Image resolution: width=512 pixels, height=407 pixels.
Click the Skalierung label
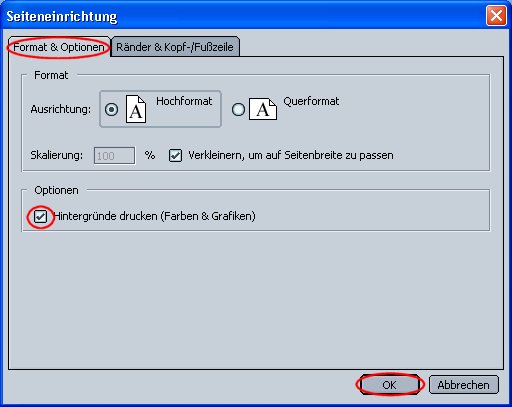(x=57, y=155)
